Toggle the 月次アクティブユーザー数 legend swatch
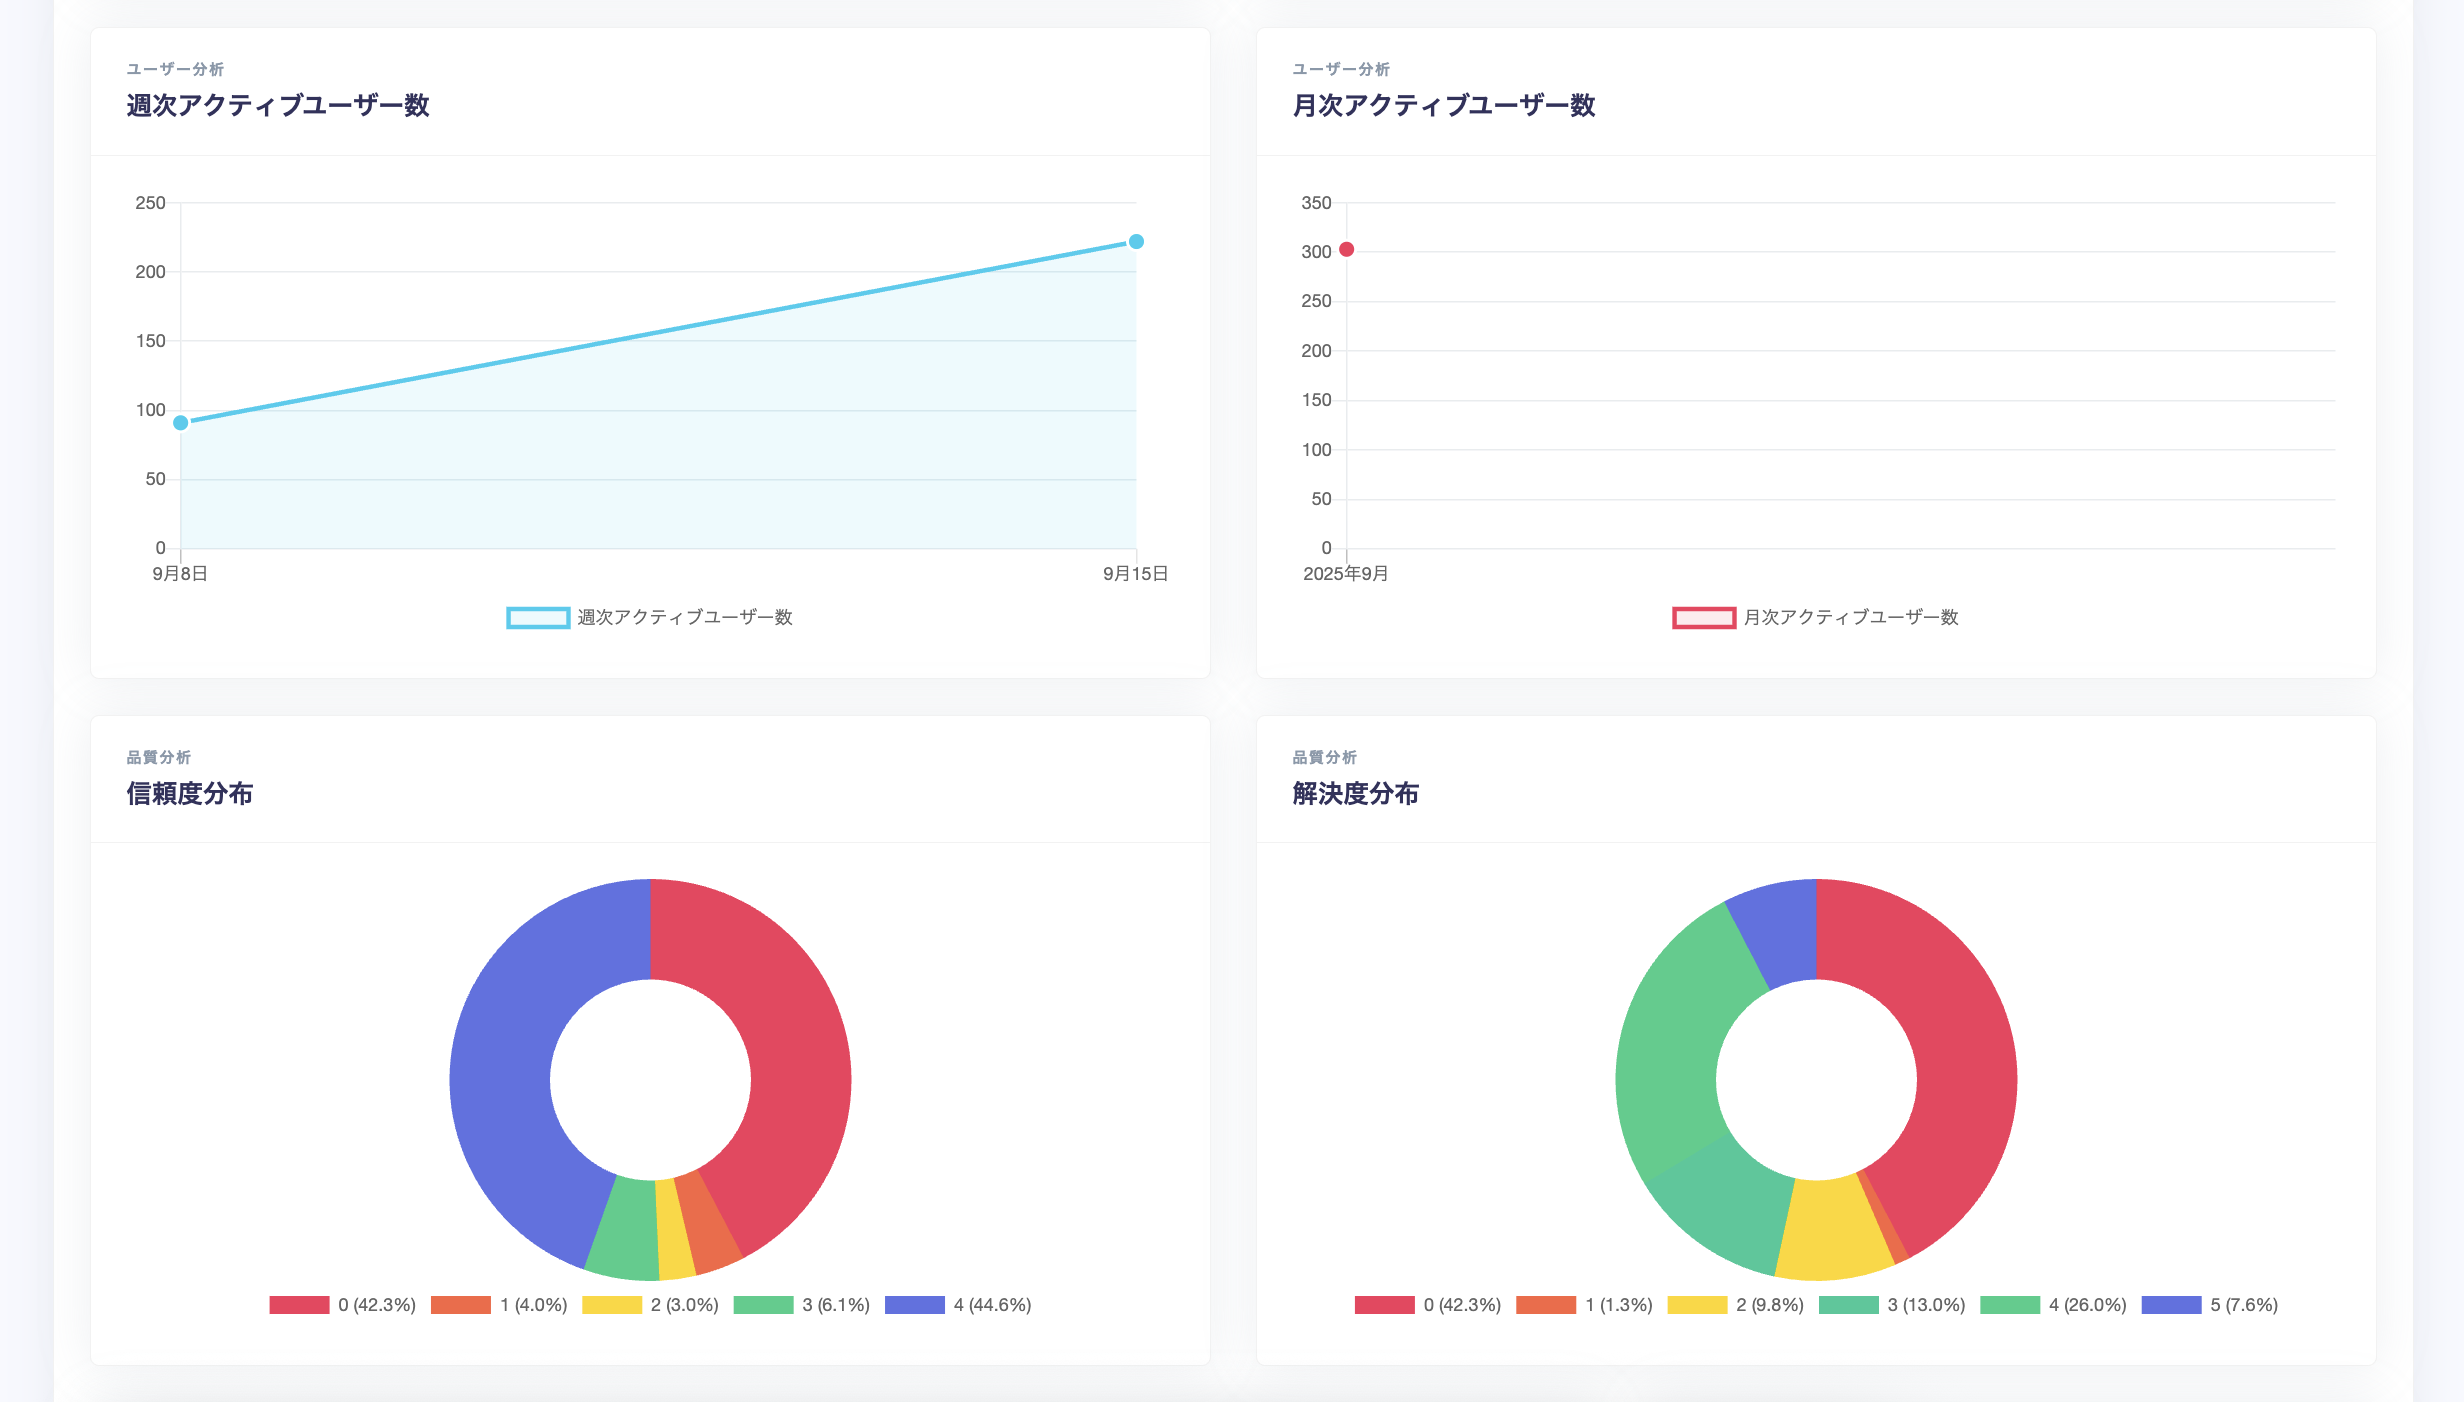This screenshot has width=2464, height=1402. (x=1703, y=618)
